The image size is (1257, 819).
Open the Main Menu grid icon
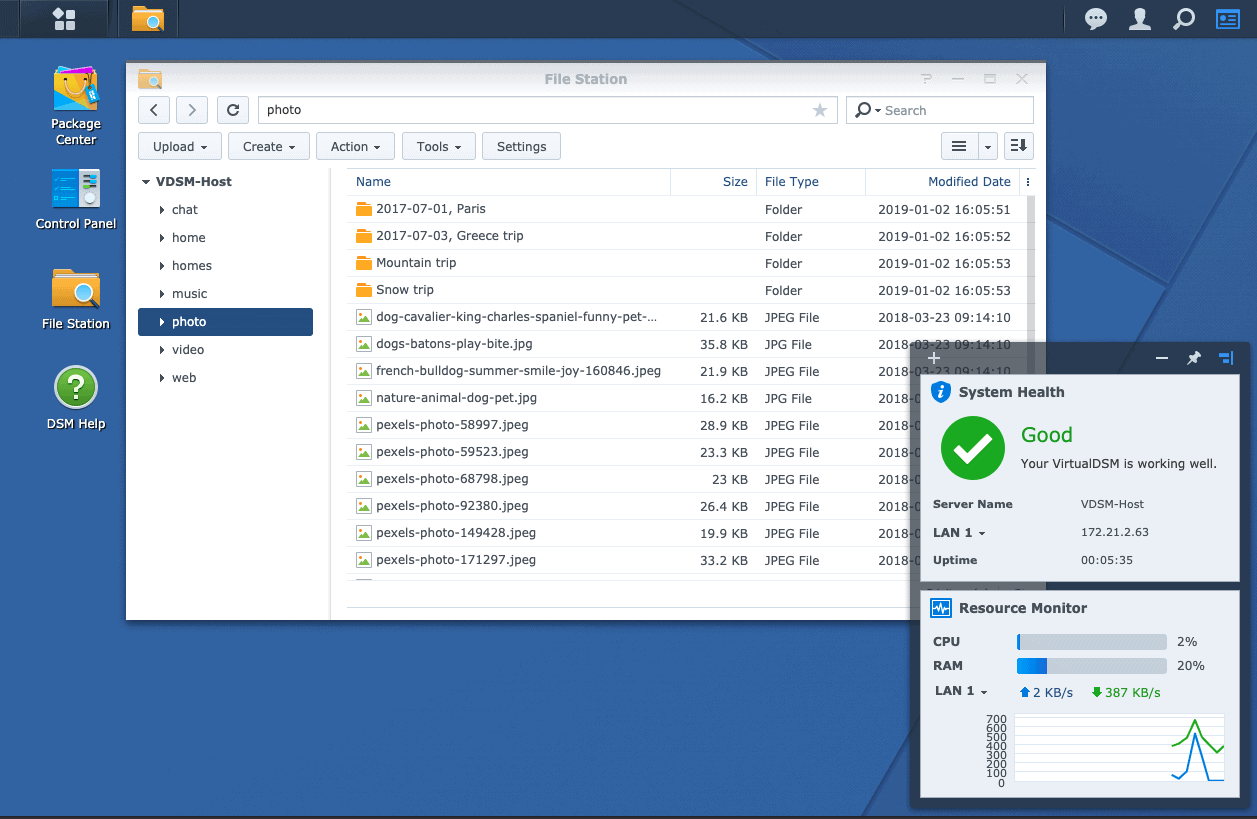tap(64, 19)
